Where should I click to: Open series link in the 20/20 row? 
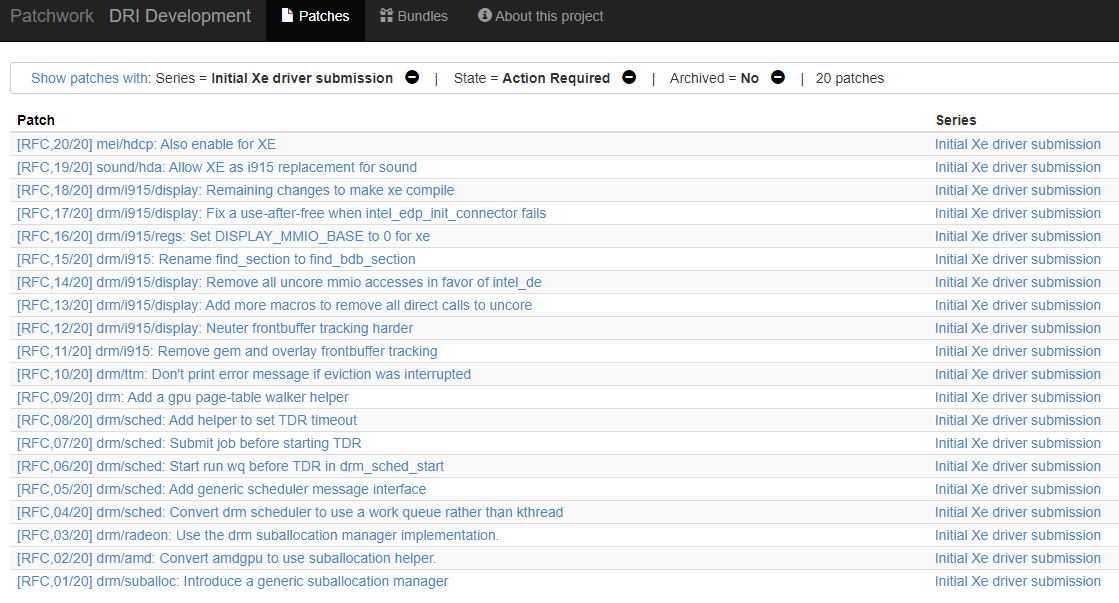[1017, 144]
